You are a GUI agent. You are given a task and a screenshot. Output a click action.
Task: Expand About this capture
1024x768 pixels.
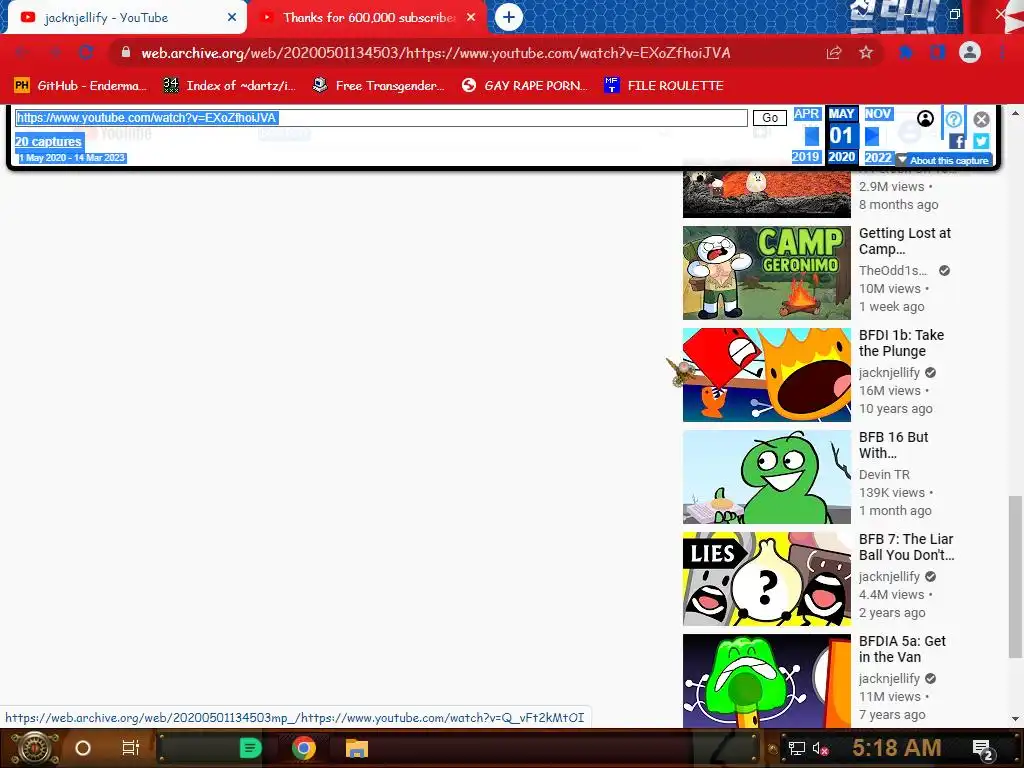(x=944, y=160)
